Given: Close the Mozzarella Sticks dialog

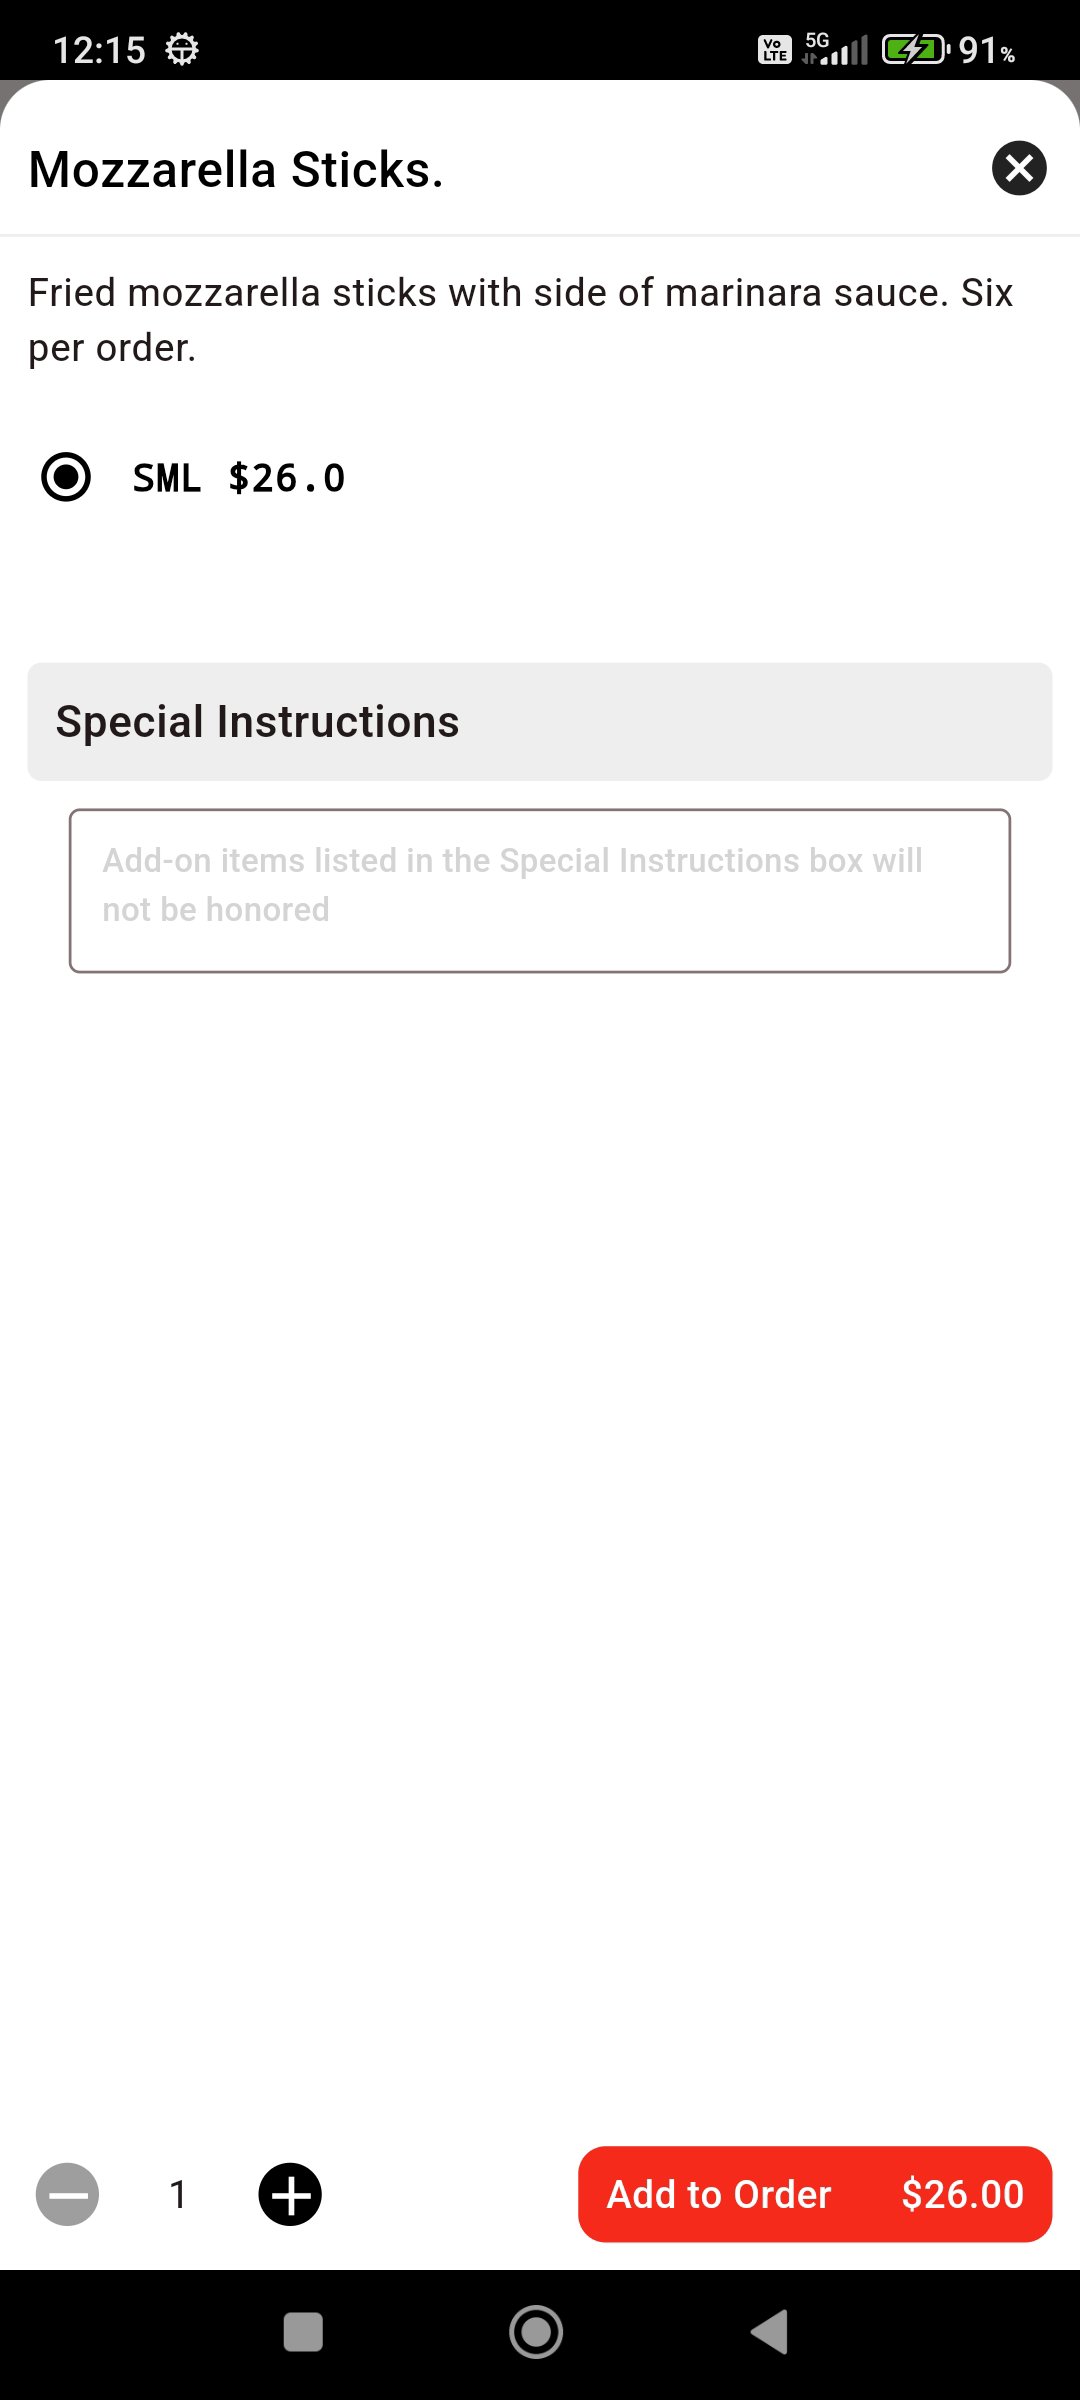Looking at the screenshot, I should pos(1019,168).
